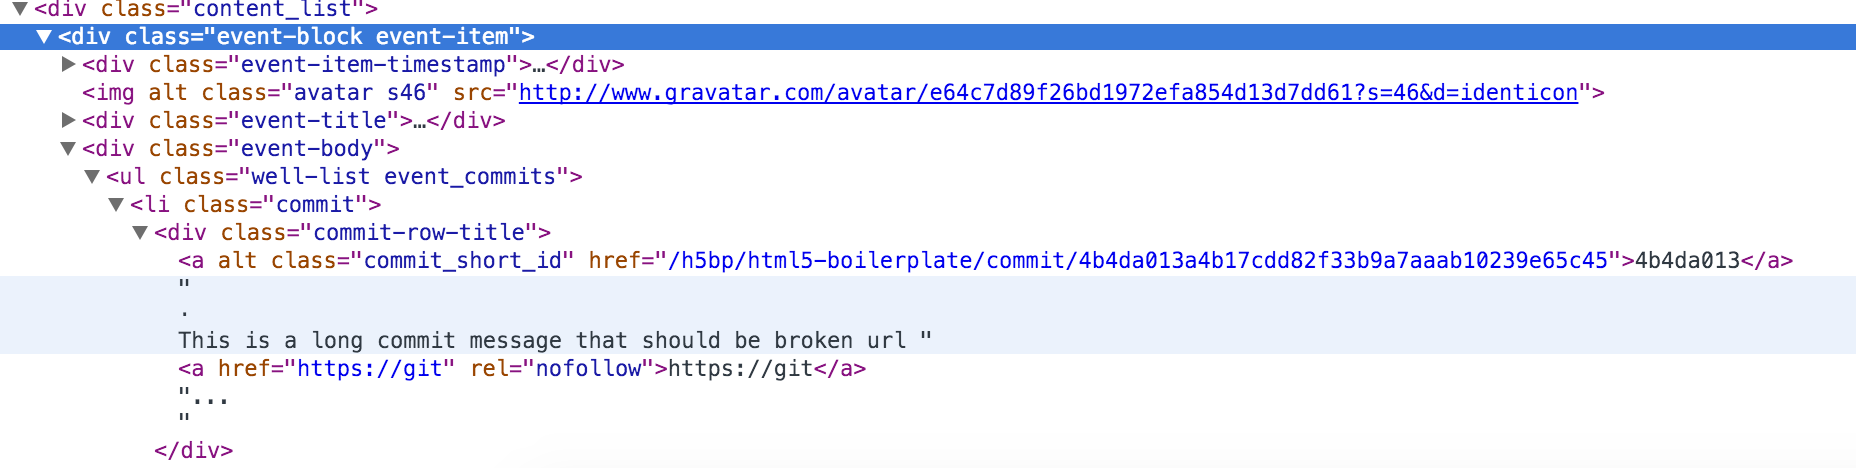Click the html5-boilerplate commit href value
This screenshot has width=1856, height=468.
(1137, 260)
